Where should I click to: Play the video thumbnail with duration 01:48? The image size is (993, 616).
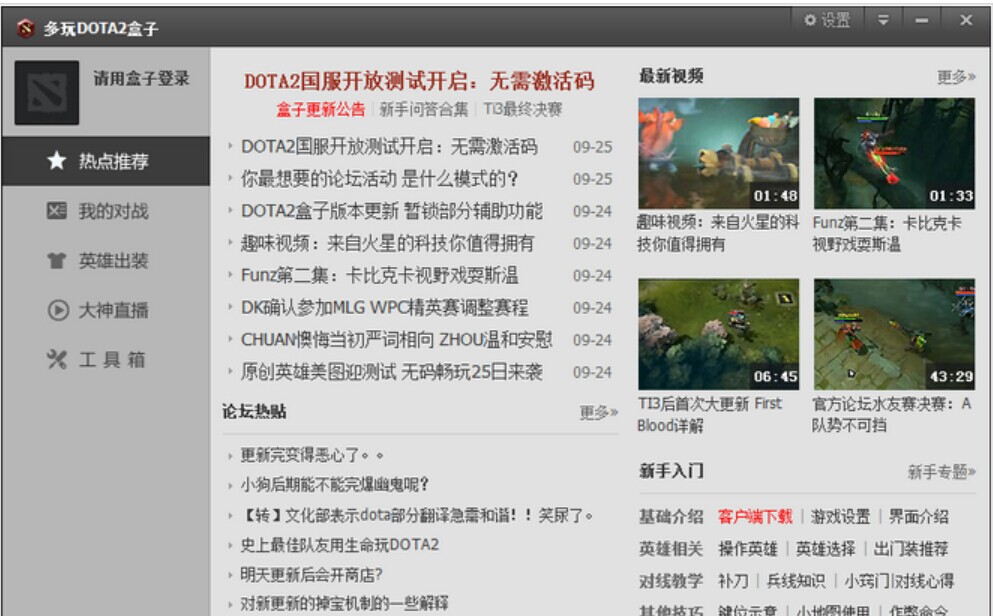718,153
